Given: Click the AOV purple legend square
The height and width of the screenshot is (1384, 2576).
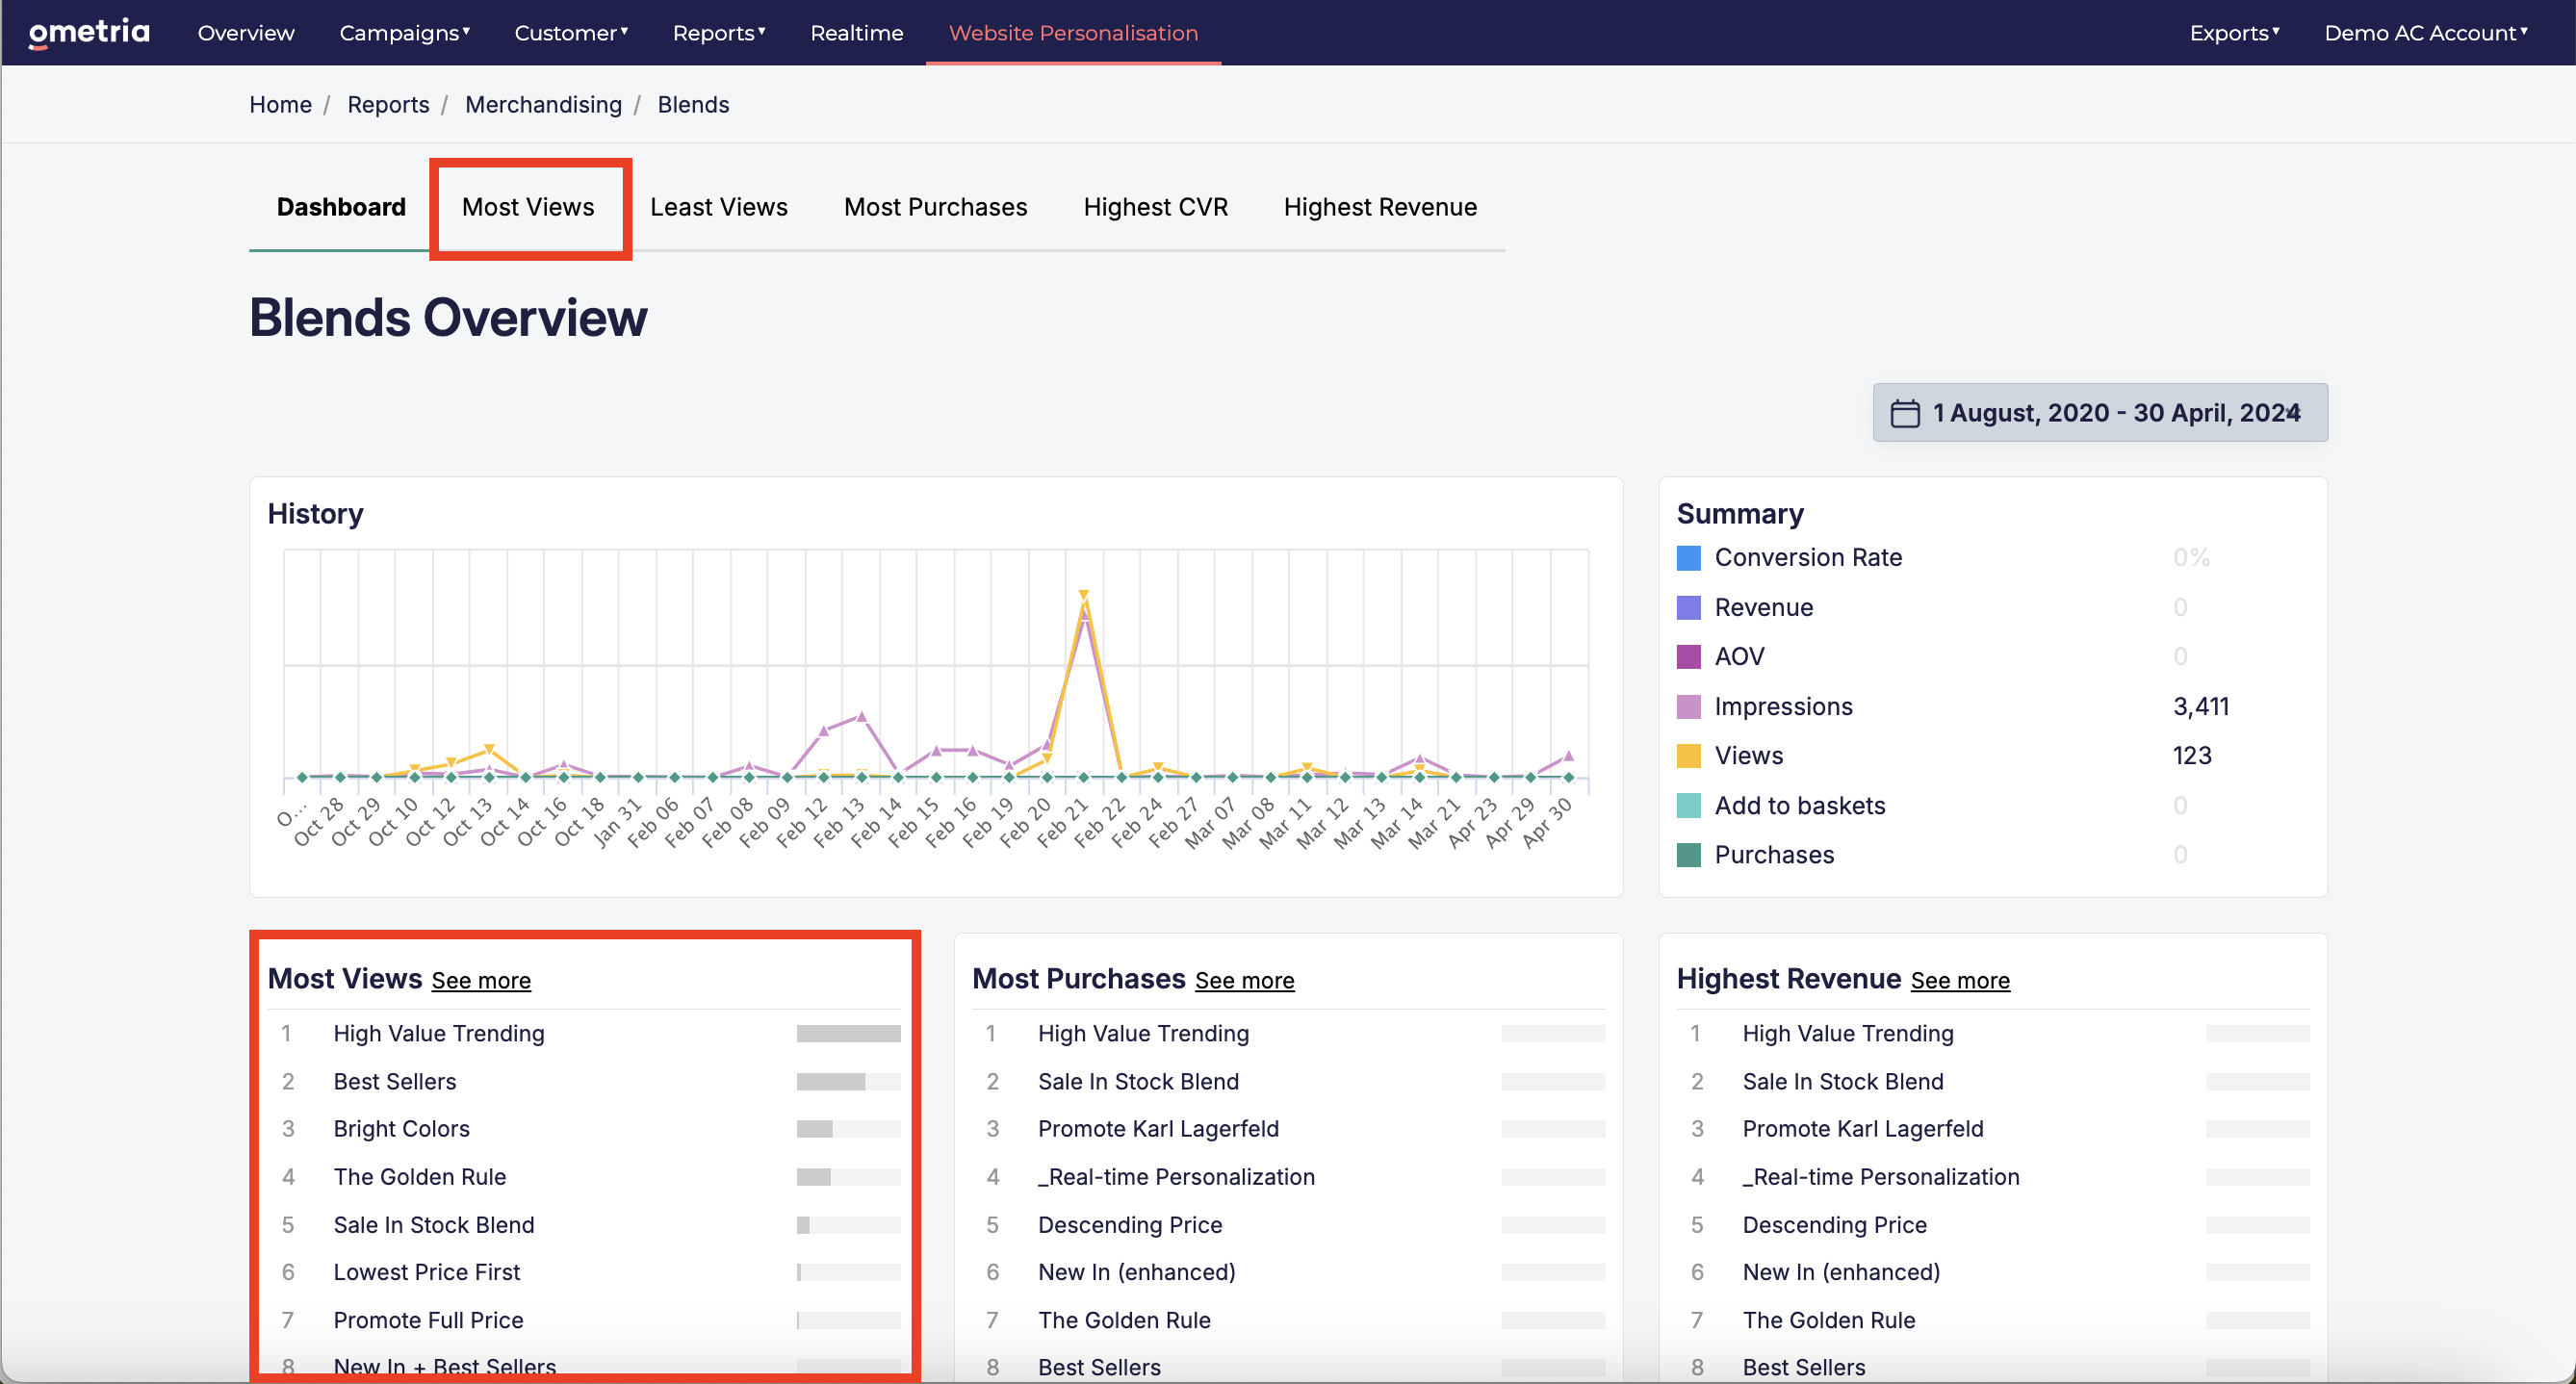Looking at the screenshot, I should pos(1688,656).
